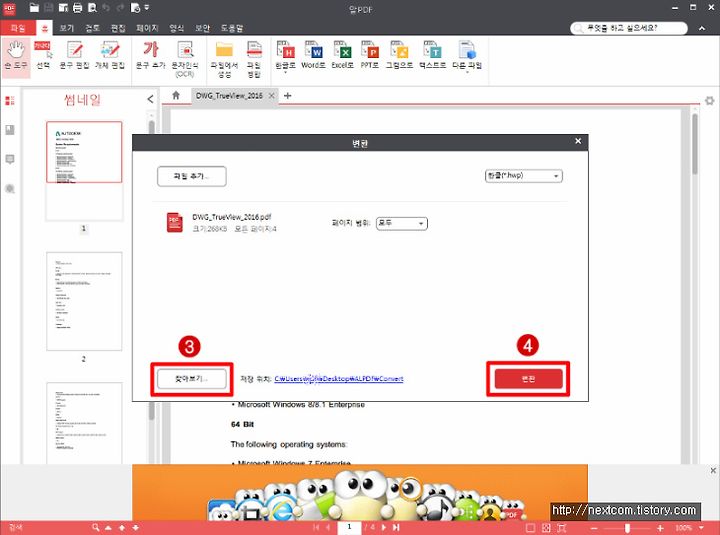Open the save location path link
The height and width of the screenshot is (535, 720).
pyautogui.click(x=338, y=379)
